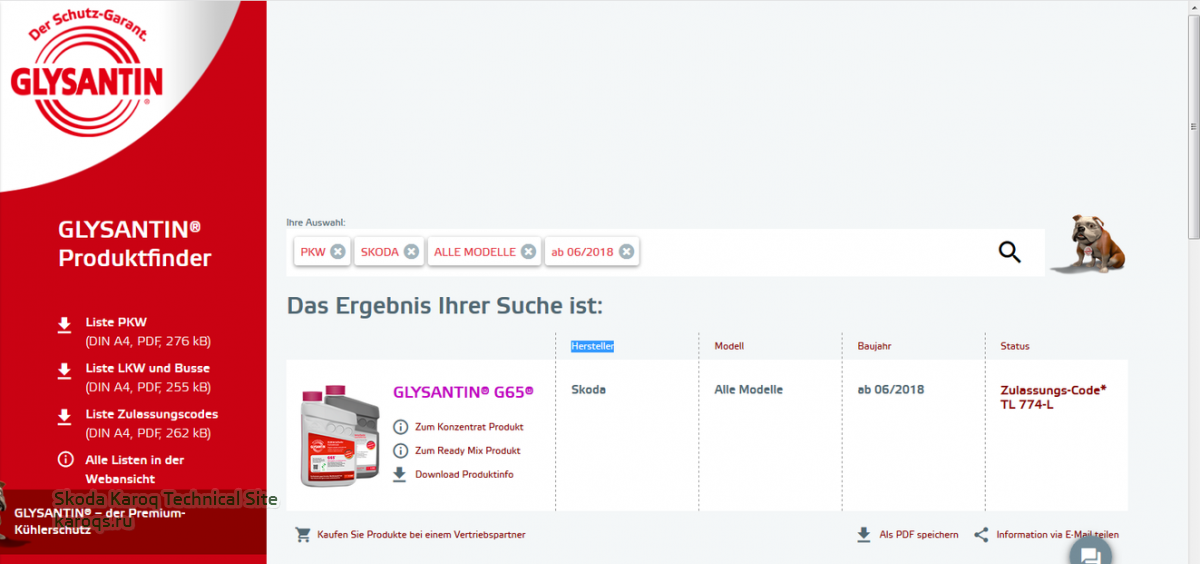Click the search magnifier icon
The height and width of the screenshot is (564, 1200).
pyautogui.click(x=1010, y=252)
